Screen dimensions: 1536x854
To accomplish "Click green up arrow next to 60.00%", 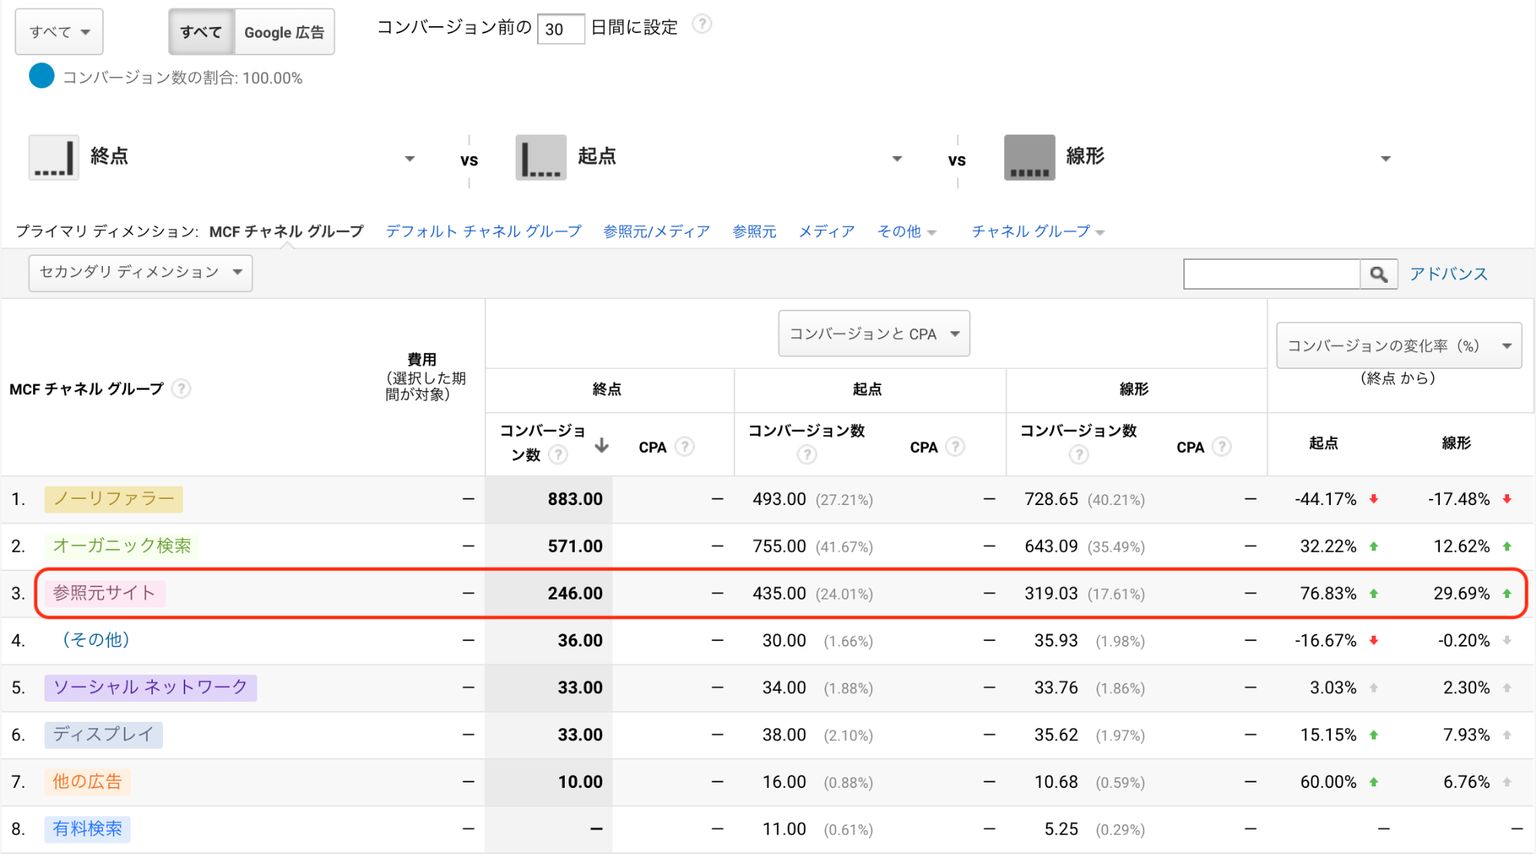I will click(1374, 782).
